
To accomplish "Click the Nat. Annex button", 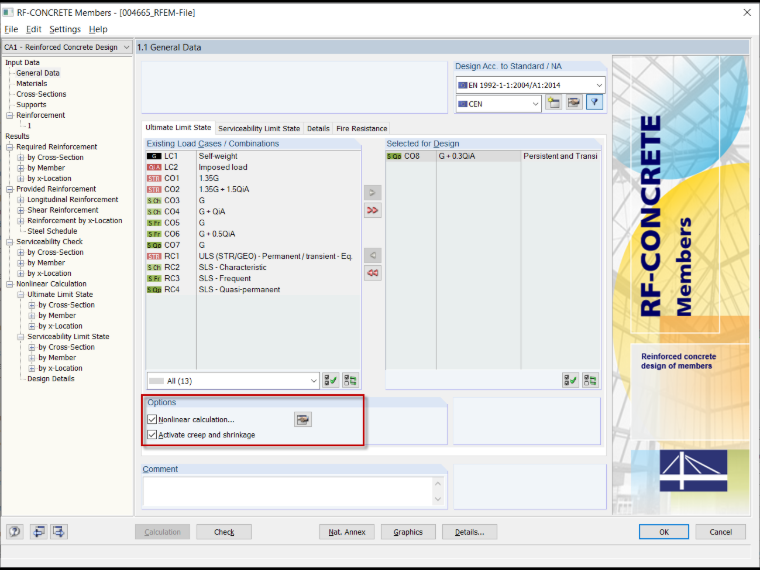I will pos(347,532).
